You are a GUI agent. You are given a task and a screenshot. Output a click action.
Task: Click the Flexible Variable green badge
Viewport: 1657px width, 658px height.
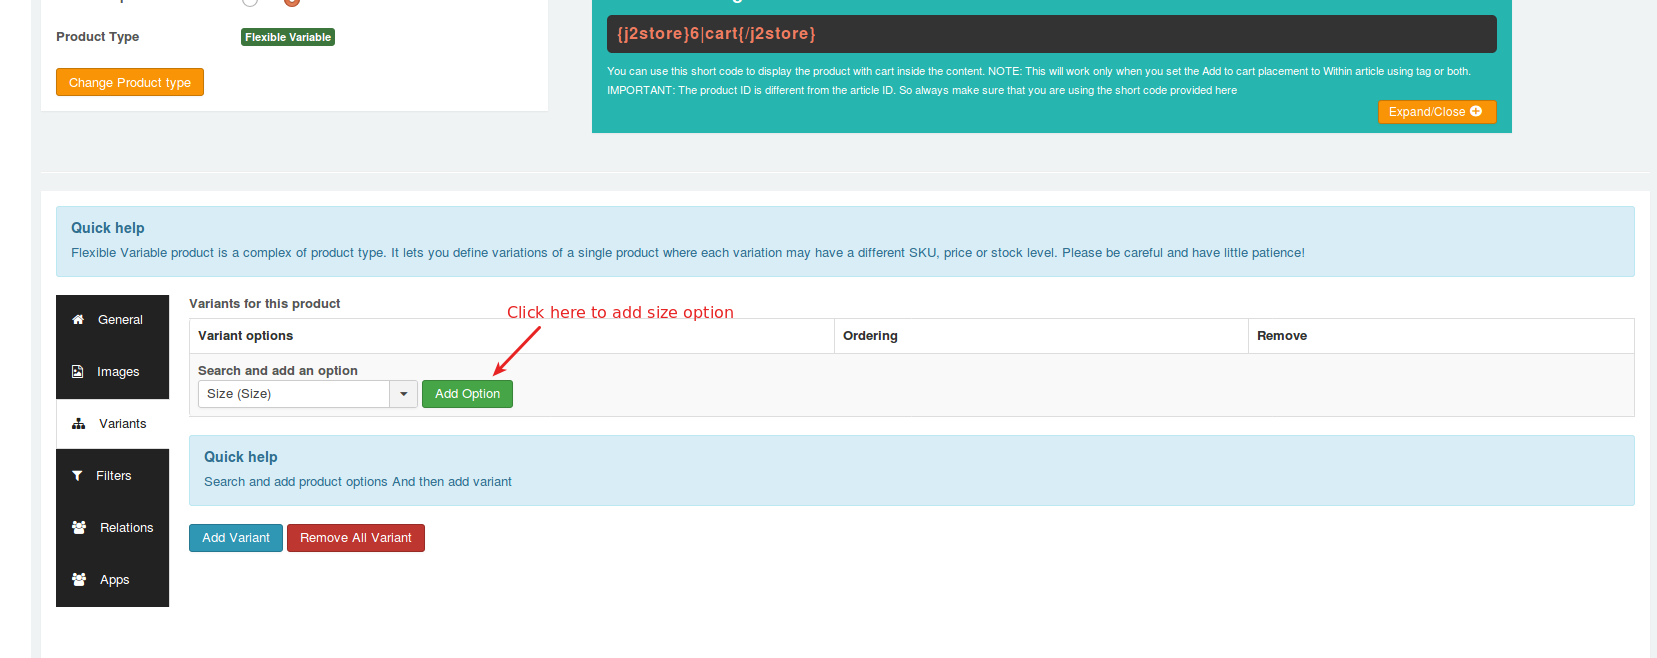coord(288,37)
